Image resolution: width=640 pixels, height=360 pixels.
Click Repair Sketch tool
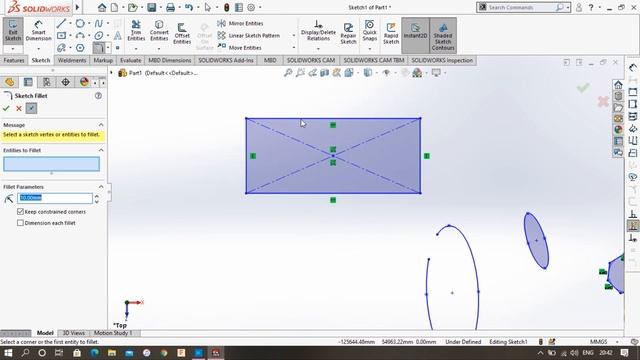[x=348, y=33]
